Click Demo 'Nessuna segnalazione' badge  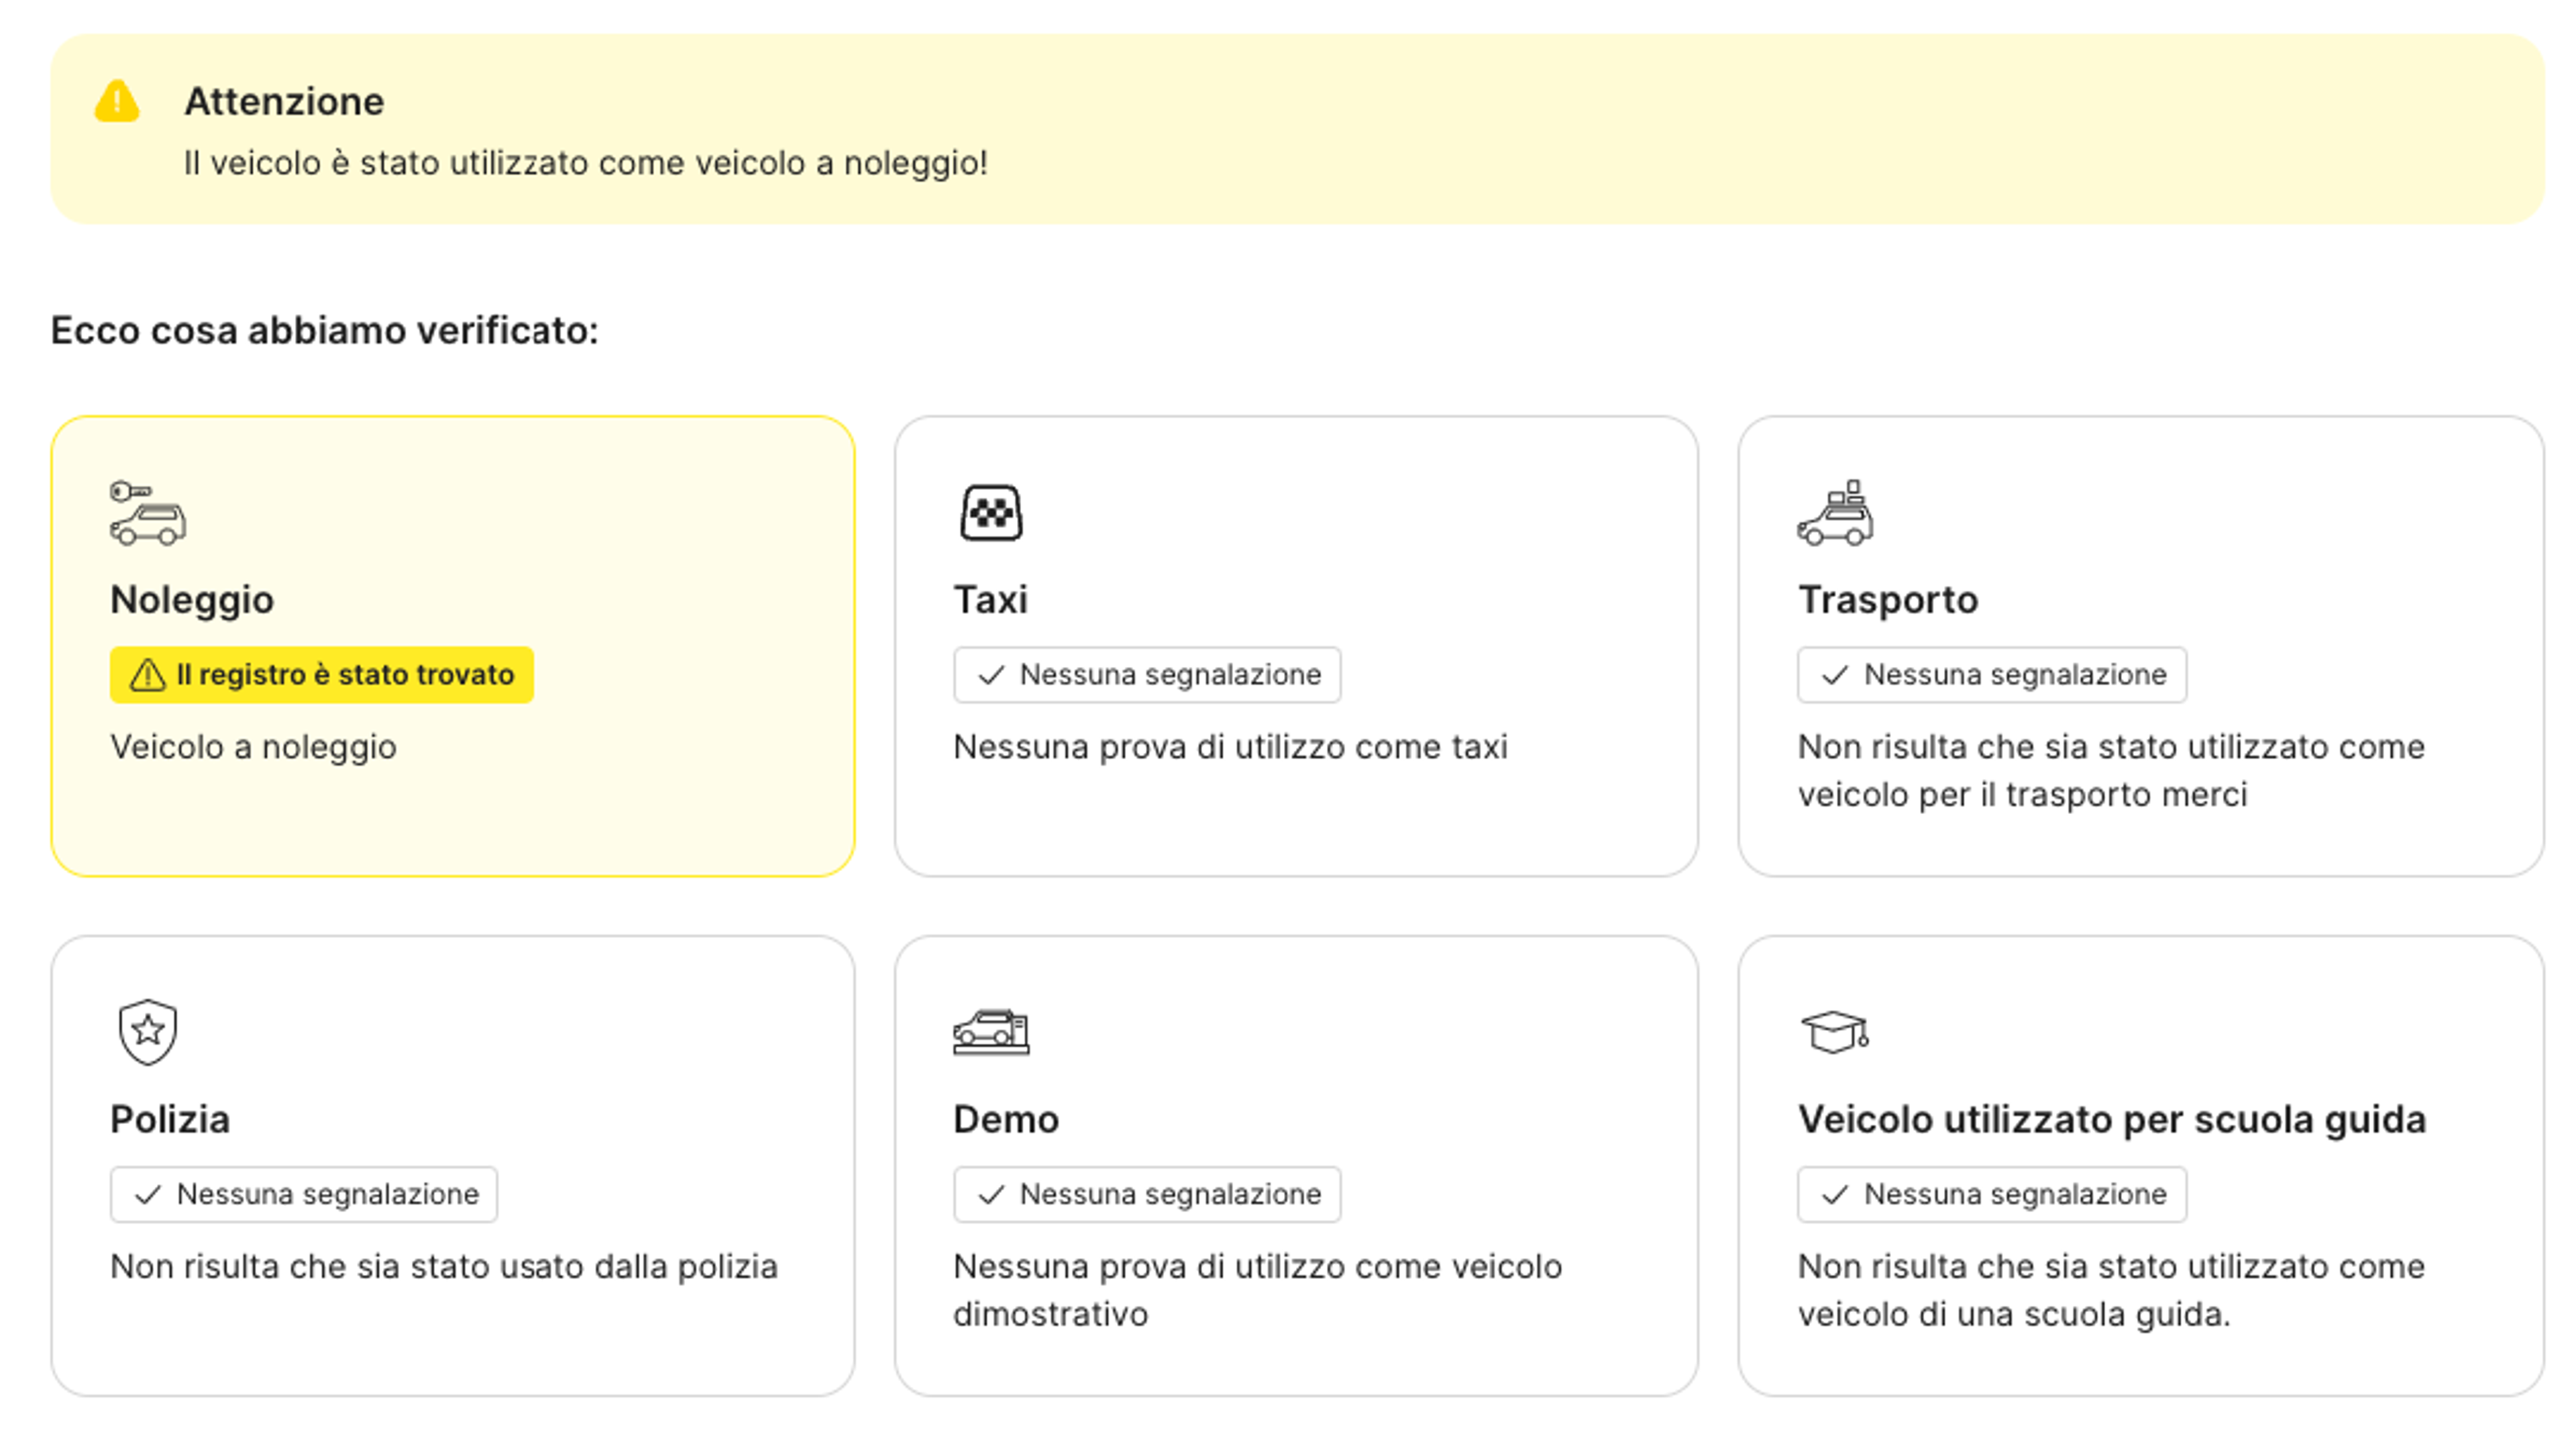coord(1146,1194)
